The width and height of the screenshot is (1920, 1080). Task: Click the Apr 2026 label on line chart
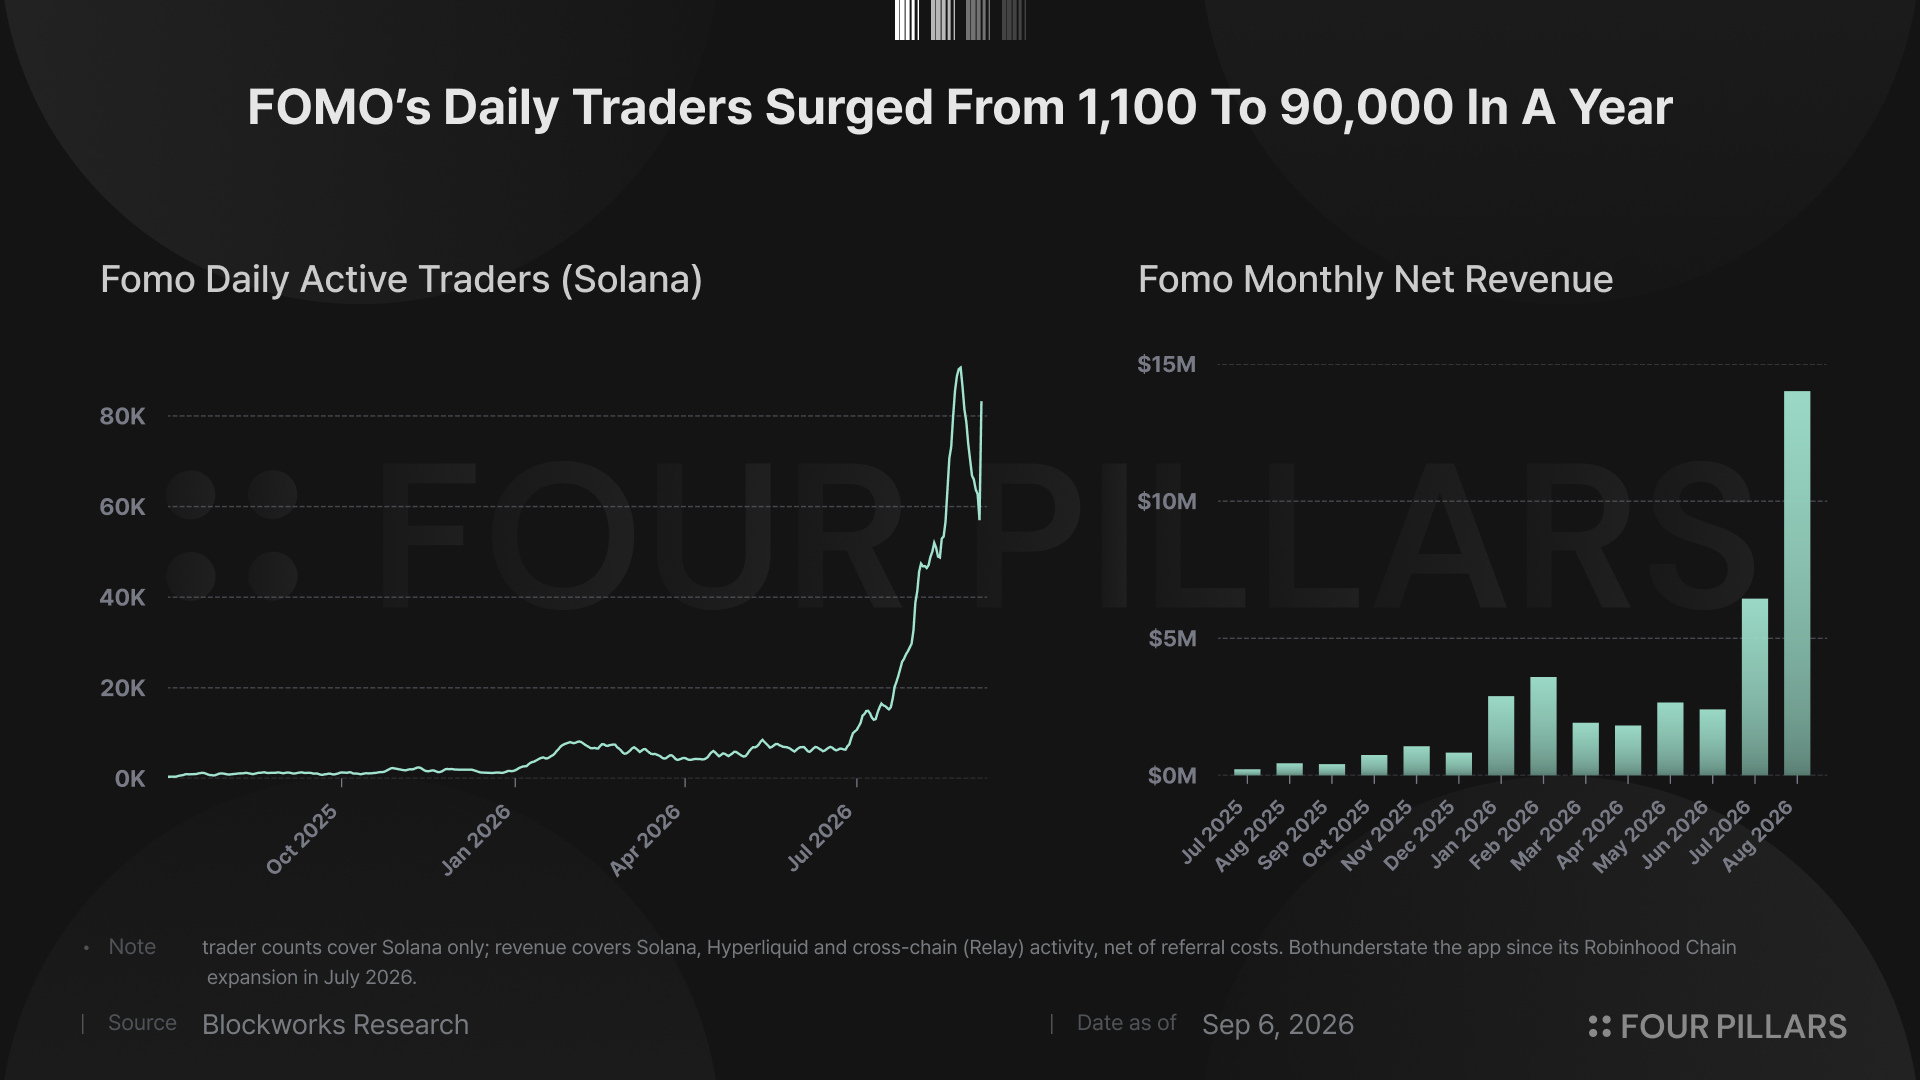pyautogui.click(x=645, y=839)
